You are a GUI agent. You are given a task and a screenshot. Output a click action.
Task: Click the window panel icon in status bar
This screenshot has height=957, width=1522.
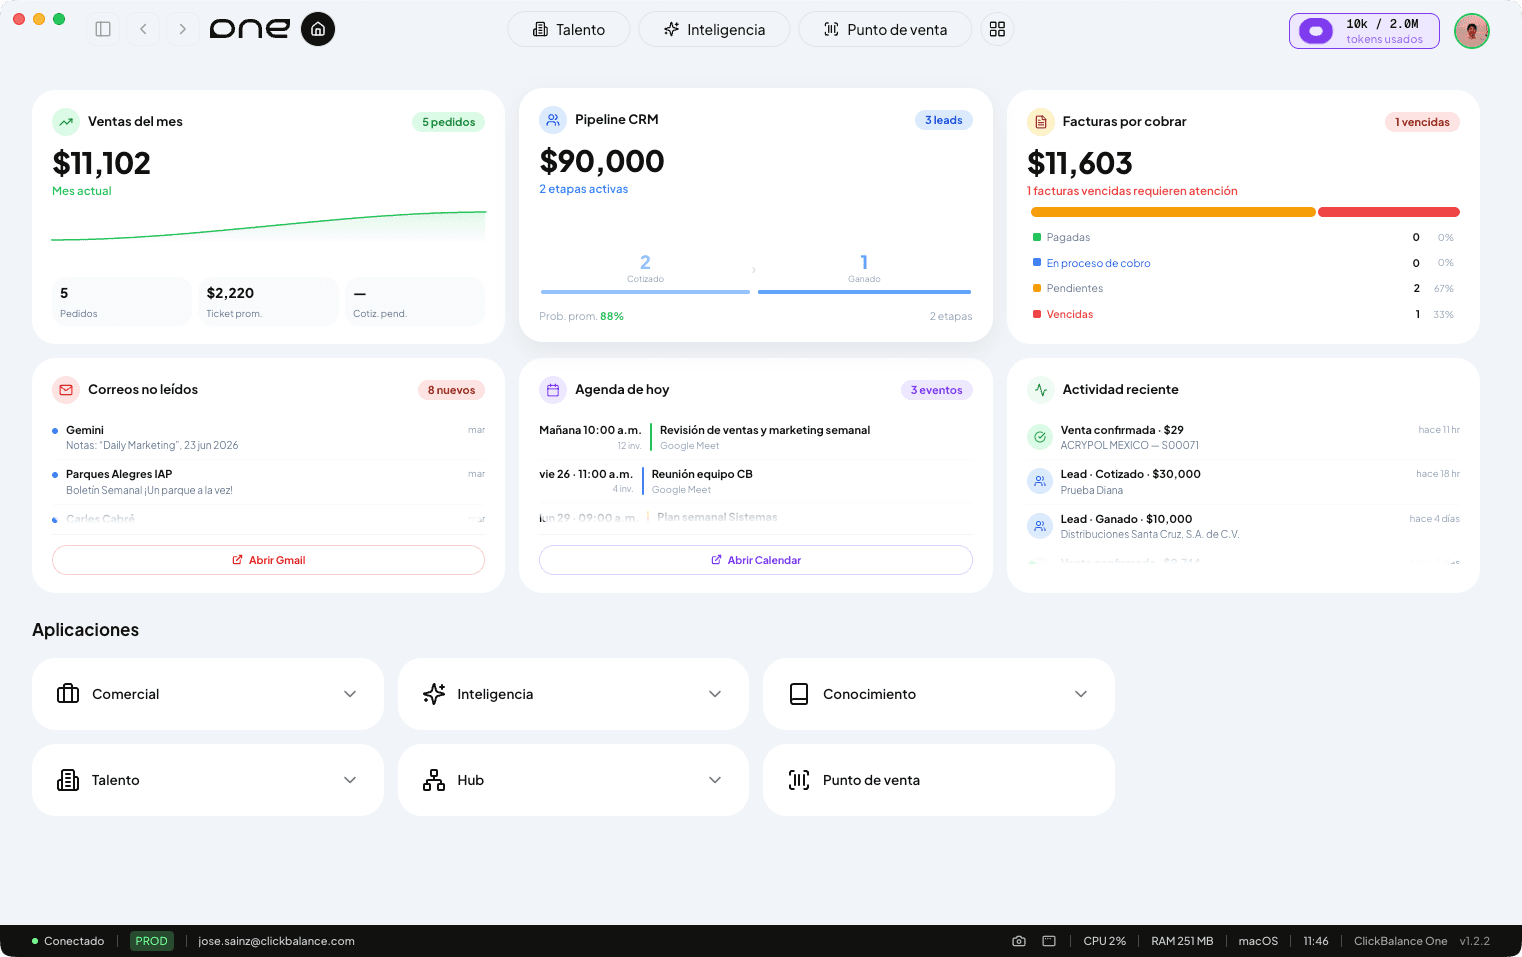click(1049, 941)
